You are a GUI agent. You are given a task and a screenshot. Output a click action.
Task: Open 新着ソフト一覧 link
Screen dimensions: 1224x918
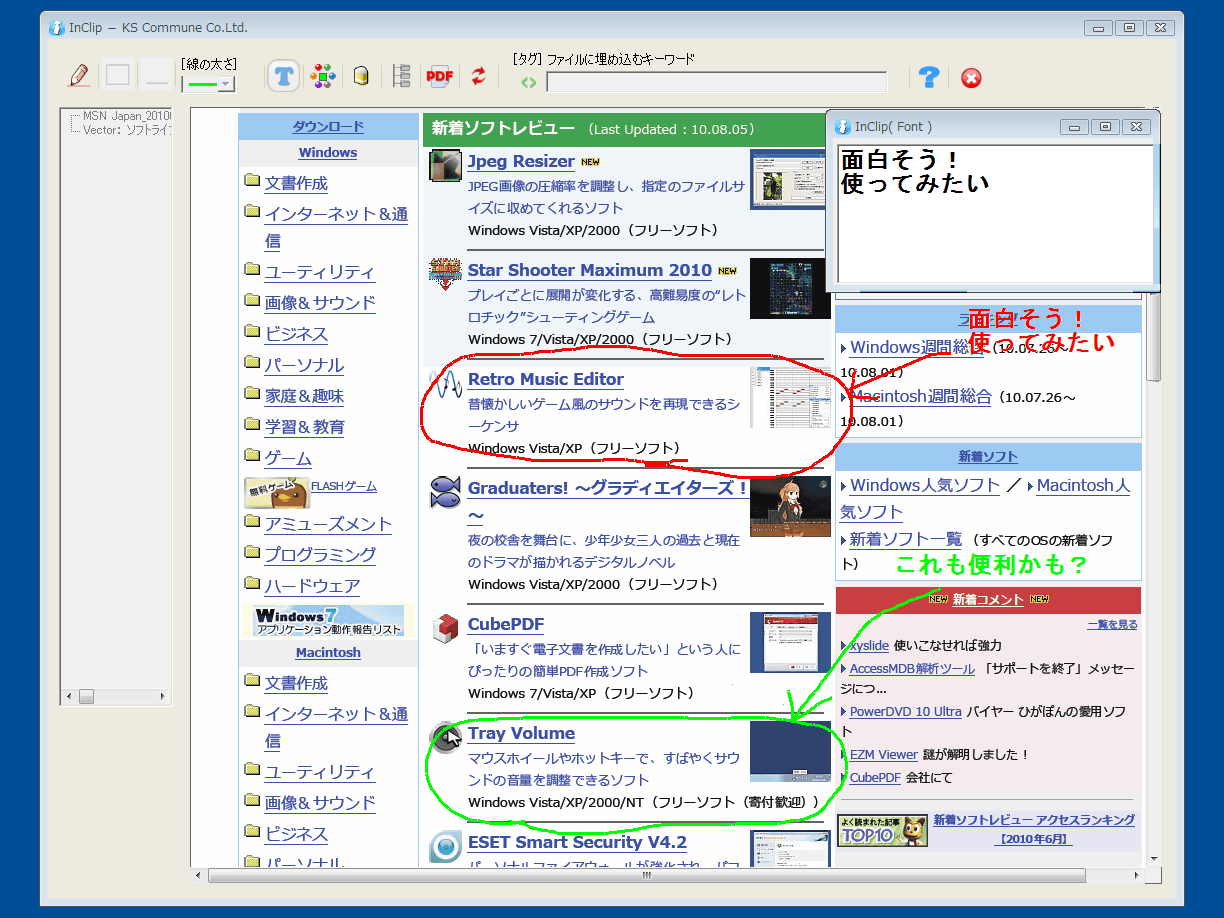(905, 539)
